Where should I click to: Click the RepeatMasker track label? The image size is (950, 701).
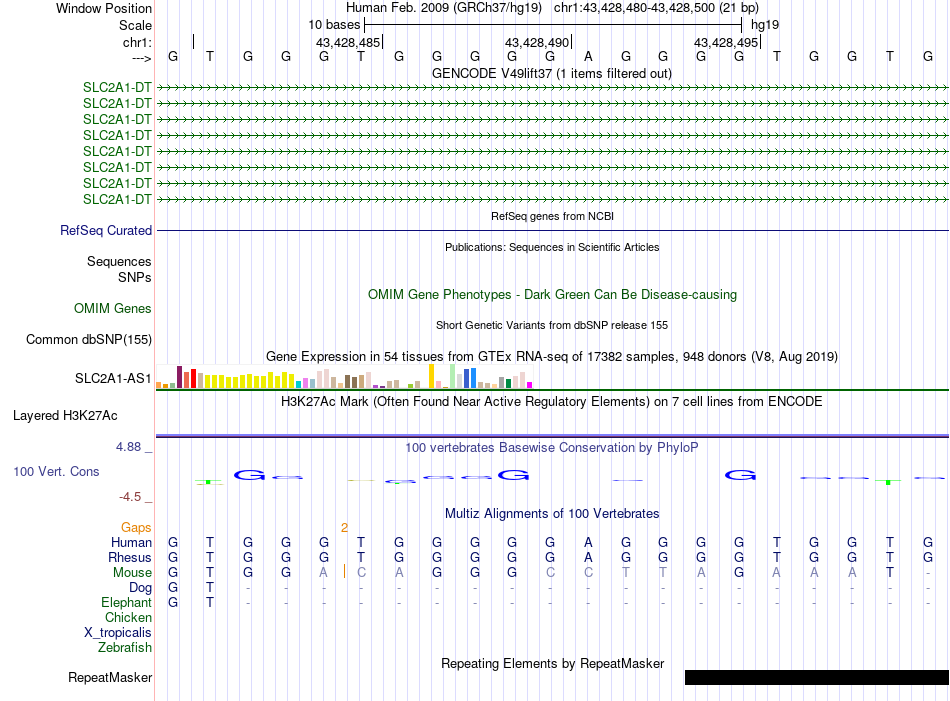110,677
